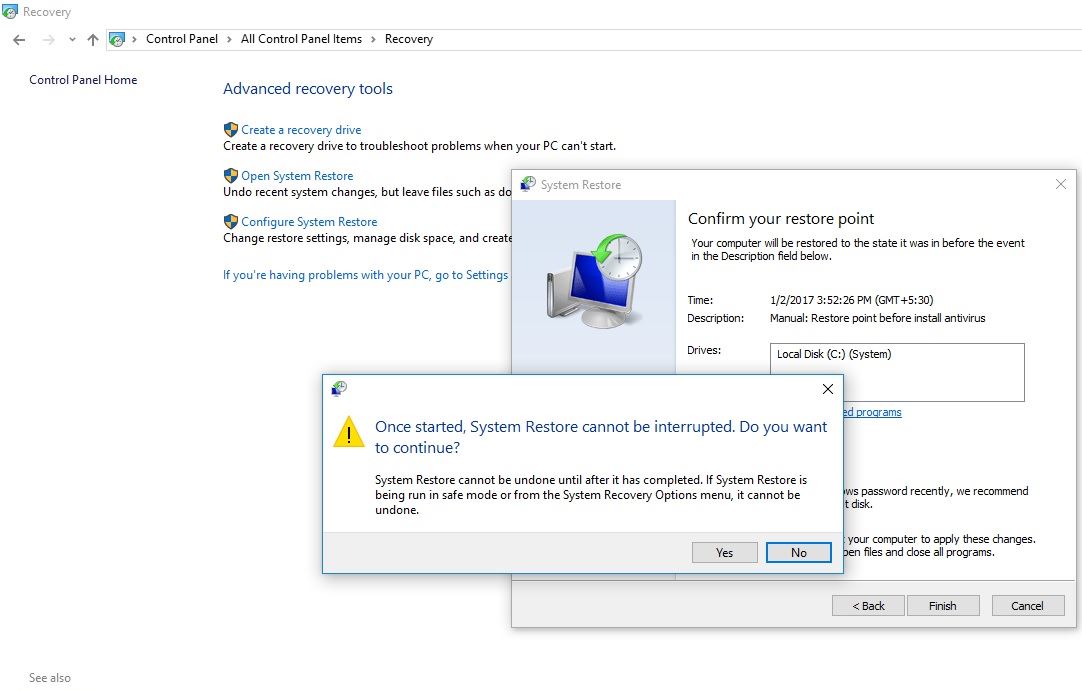Select Control Panel Home in the sidebar
Screen dimensions: 1082x691
pyautogui.click(x=83, y=79)
